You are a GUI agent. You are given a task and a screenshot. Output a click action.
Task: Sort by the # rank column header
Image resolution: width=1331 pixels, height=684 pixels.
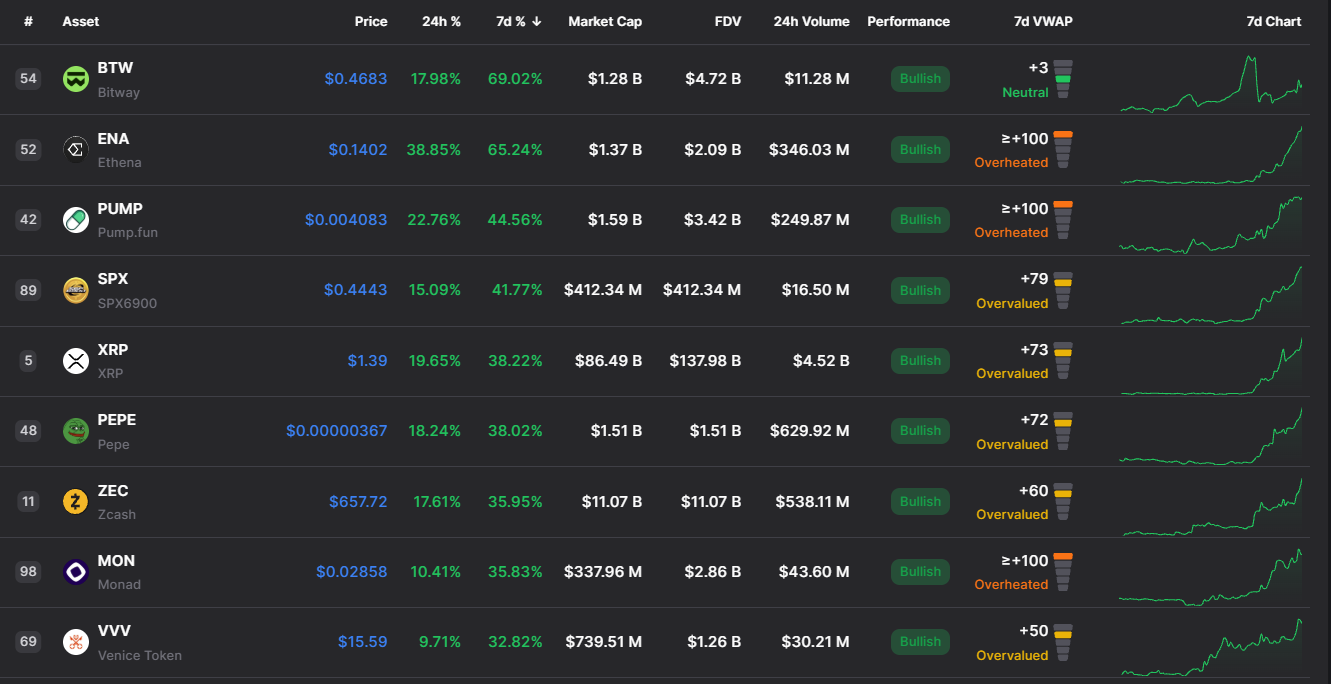(x=28, y=21)
